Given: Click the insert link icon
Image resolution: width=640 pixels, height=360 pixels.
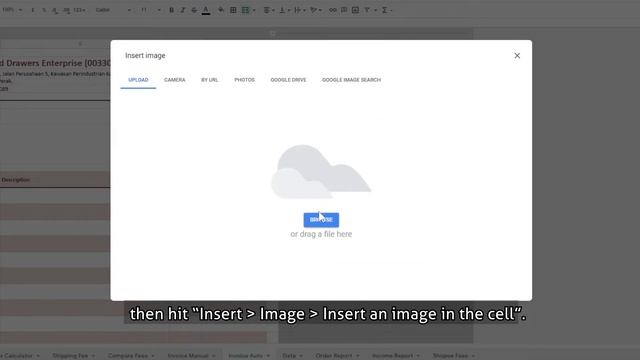Looking at the screenshot, I should click(x=333, y=10).
